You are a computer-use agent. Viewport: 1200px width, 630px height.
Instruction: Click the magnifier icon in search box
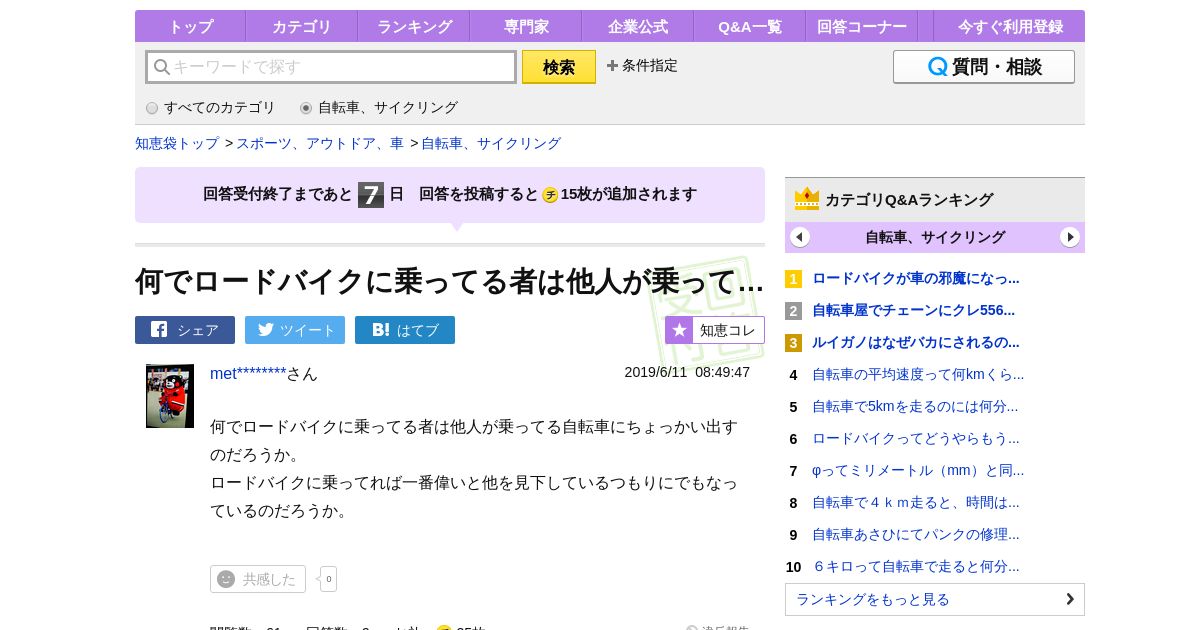tap(161, 67)
